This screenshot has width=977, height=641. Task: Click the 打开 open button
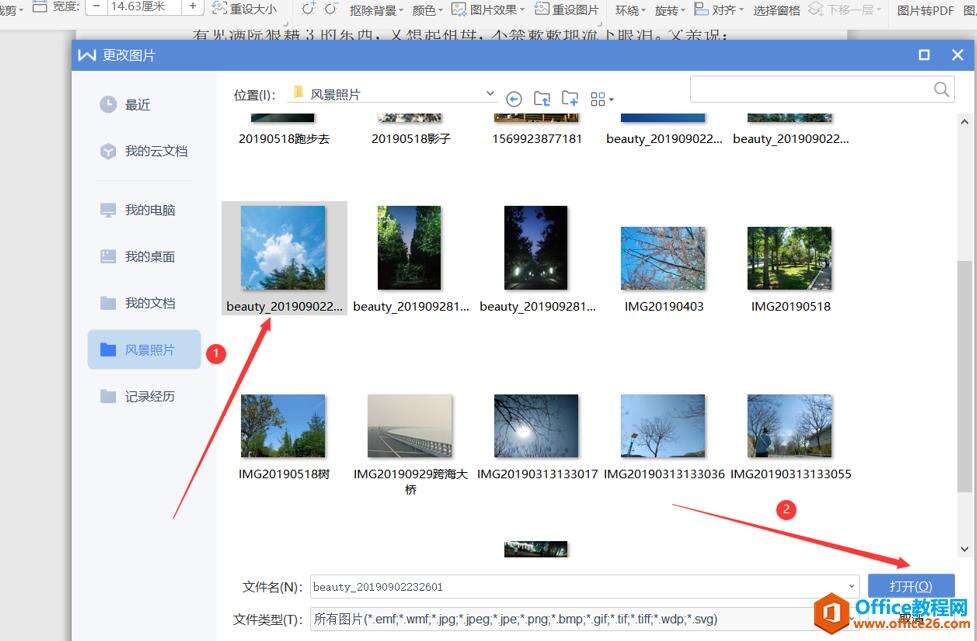pos(911,586)
